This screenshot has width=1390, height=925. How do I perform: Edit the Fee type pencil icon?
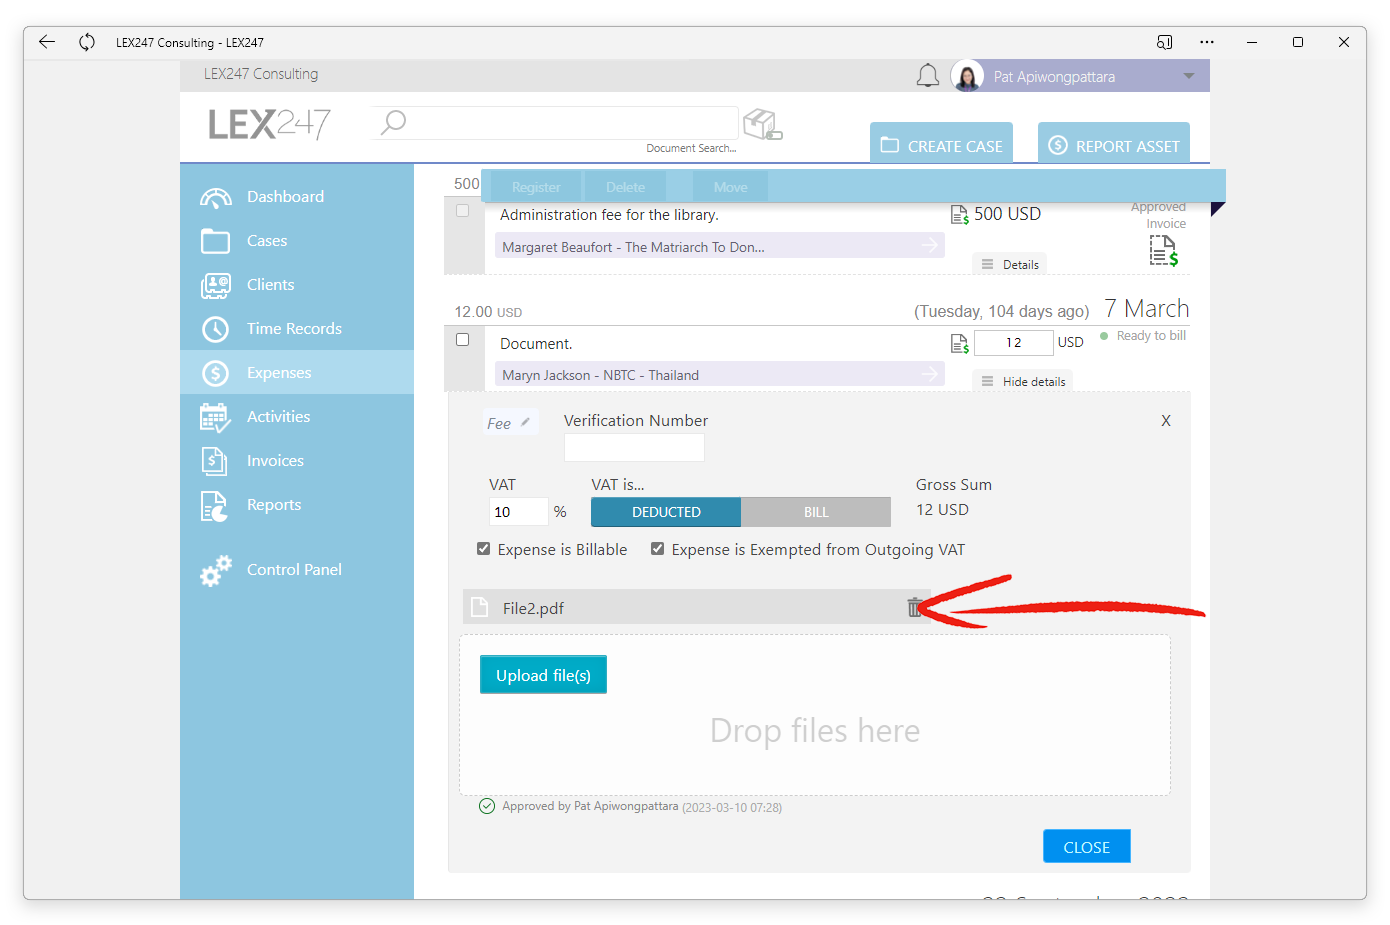coord(525,422)
